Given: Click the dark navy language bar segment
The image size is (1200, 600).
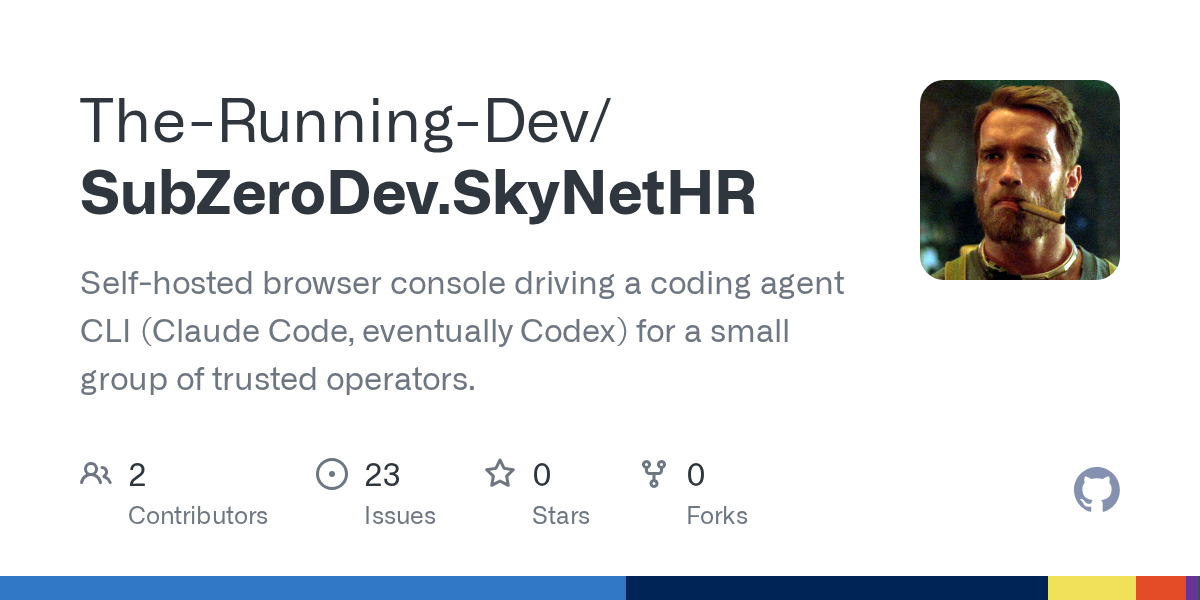Looking at the screenshot, I should tap(837, 588).
